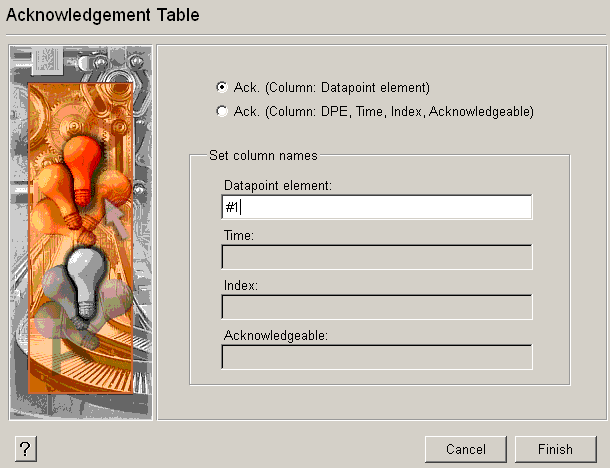
Task: Click into the Time input field
Action: (x=376, y=257)
